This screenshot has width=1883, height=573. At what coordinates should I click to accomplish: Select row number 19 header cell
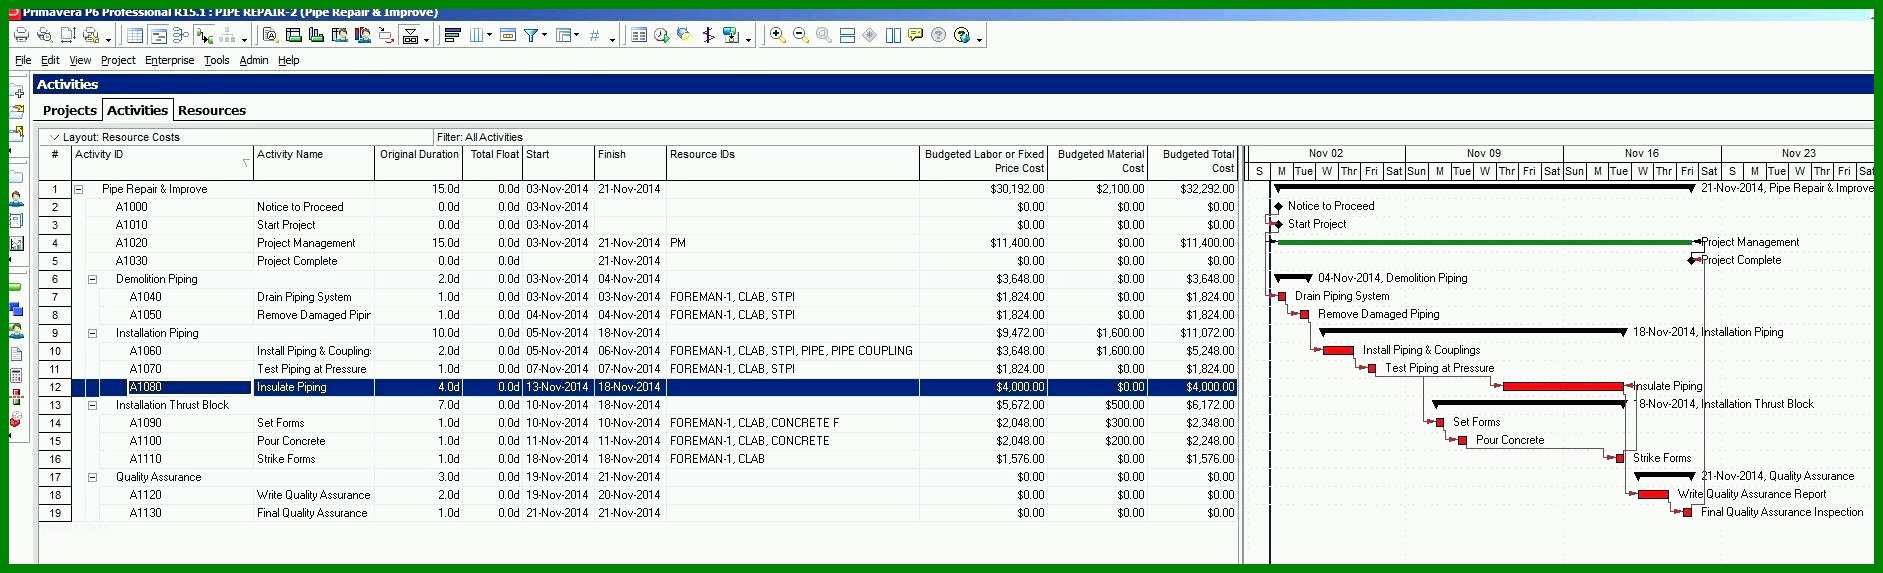[x=55, y=513]
